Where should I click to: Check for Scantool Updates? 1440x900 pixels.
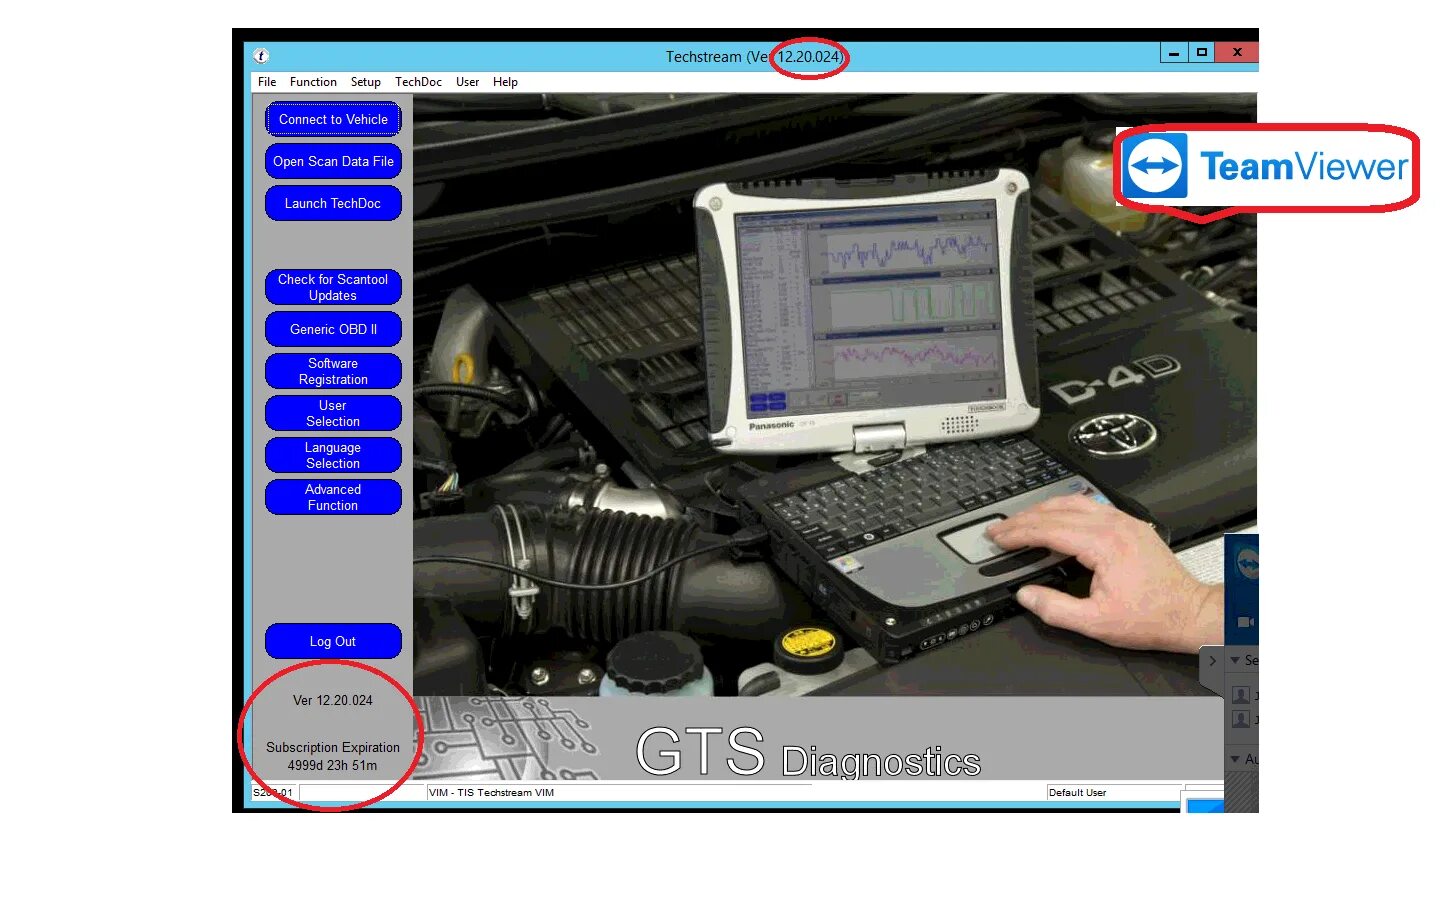coord(333,287)
